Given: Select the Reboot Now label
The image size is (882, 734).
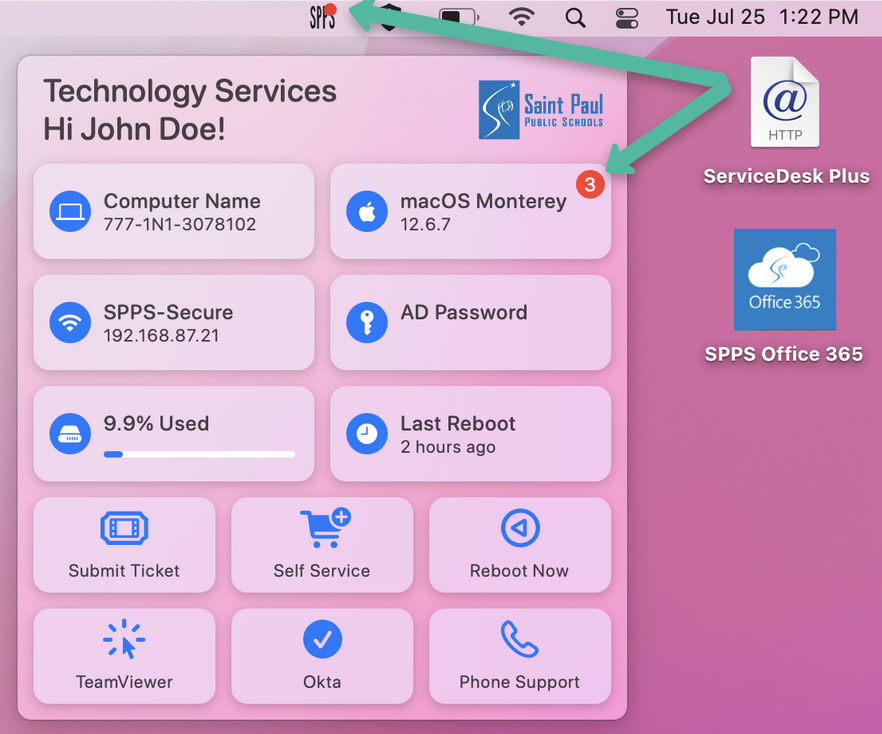Looking at the screenshot, I should 519,571.
